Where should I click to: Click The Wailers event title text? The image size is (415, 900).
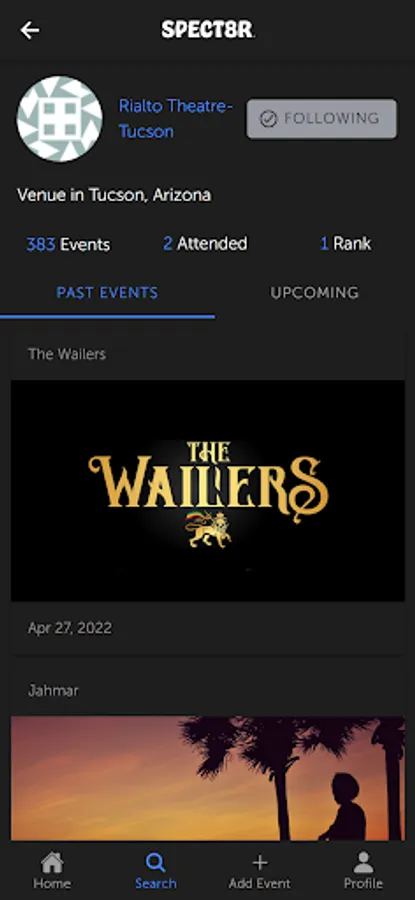click(x=67, y=354)
